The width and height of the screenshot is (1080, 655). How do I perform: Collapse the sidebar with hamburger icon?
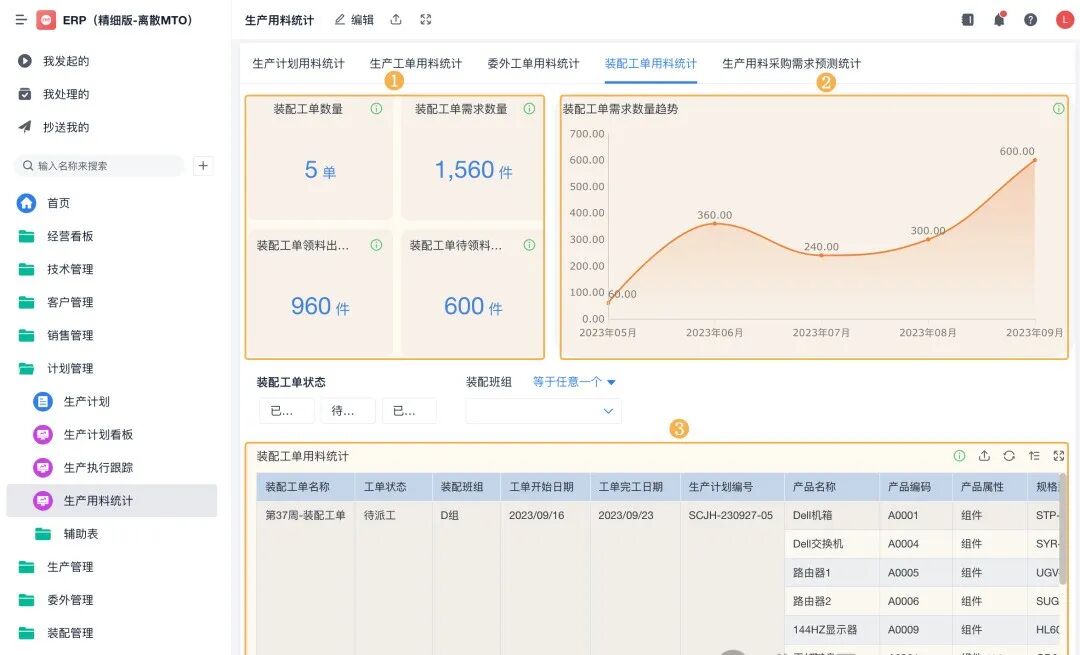coord(21,20)
